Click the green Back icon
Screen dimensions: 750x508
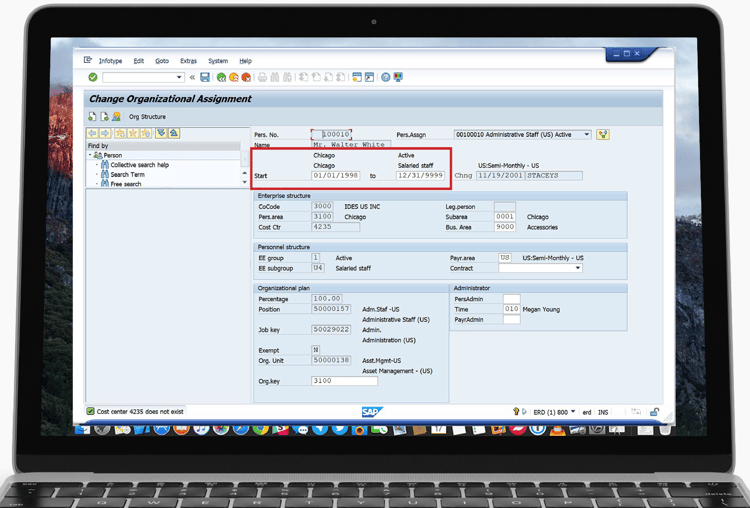pyautogui.click(x=221, y=77)
